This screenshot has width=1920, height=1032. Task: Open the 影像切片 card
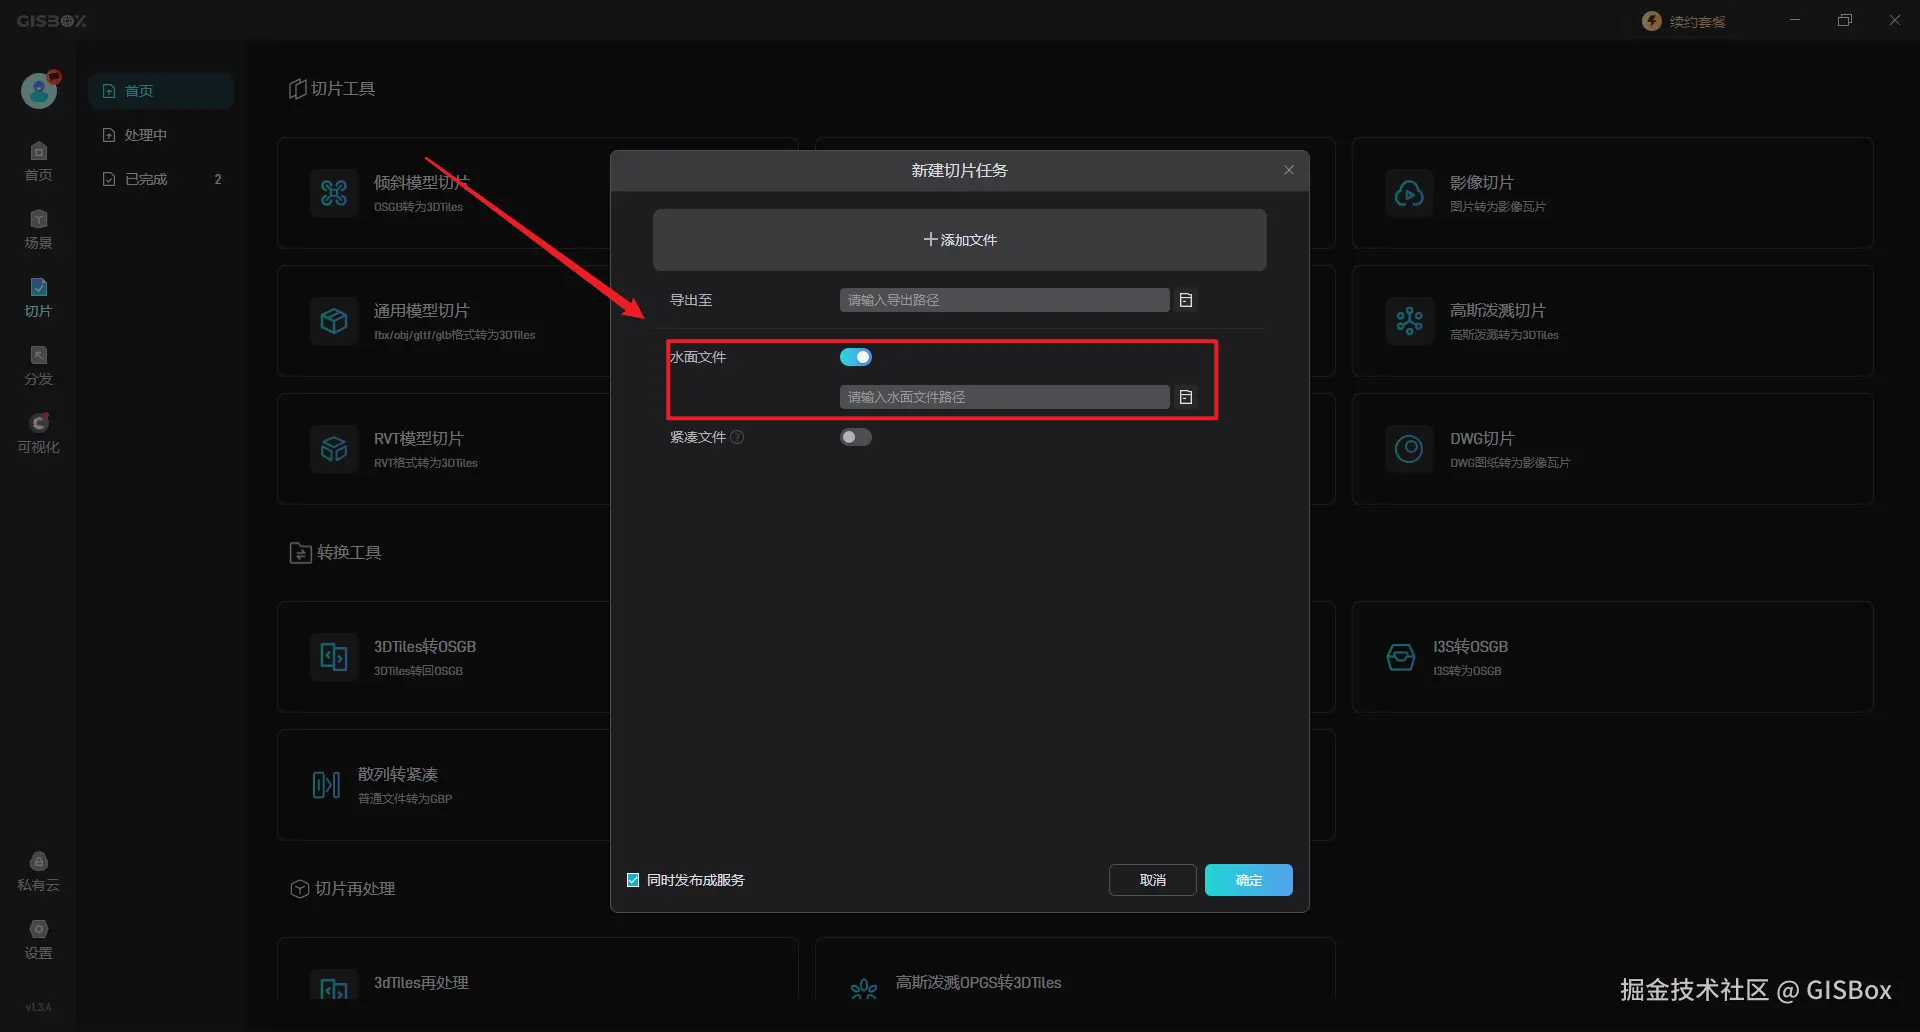click(x=1612, y=193)
